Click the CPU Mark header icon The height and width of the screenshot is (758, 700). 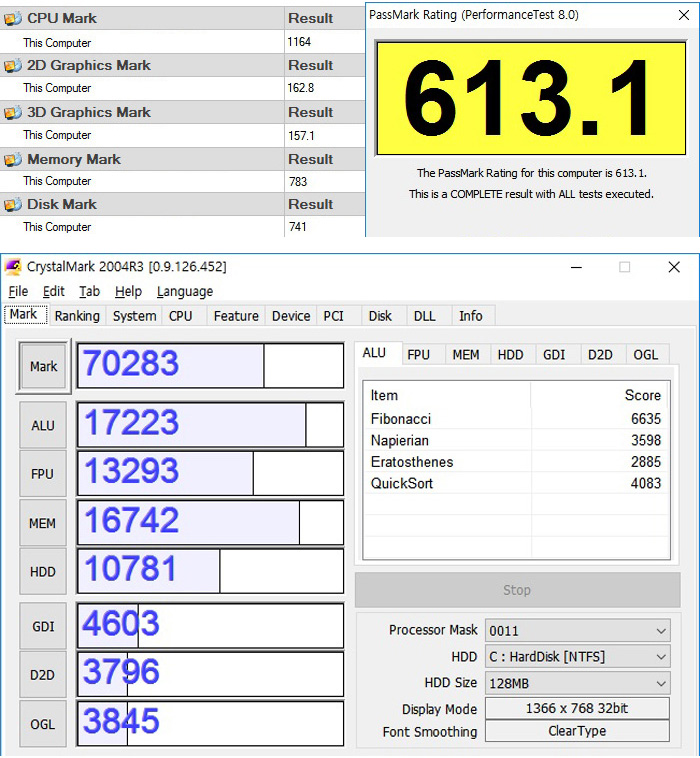pyautogui.click(x=13, y=19)
